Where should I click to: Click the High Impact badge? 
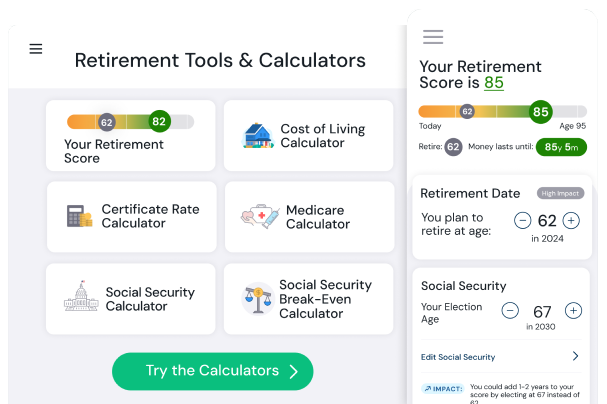coord(560,193)
